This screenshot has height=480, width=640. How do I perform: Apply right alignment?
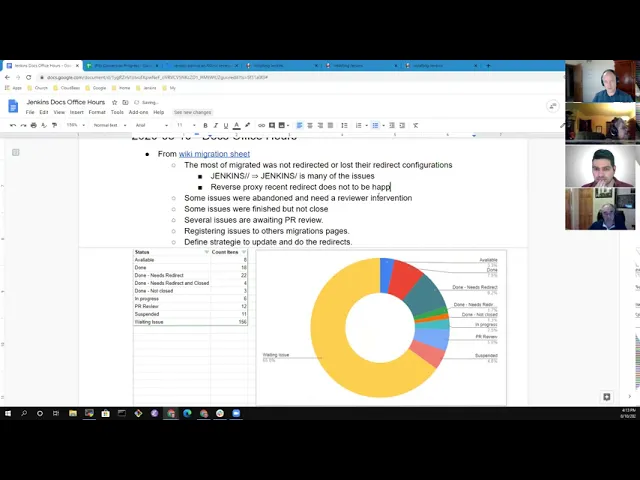320,125
